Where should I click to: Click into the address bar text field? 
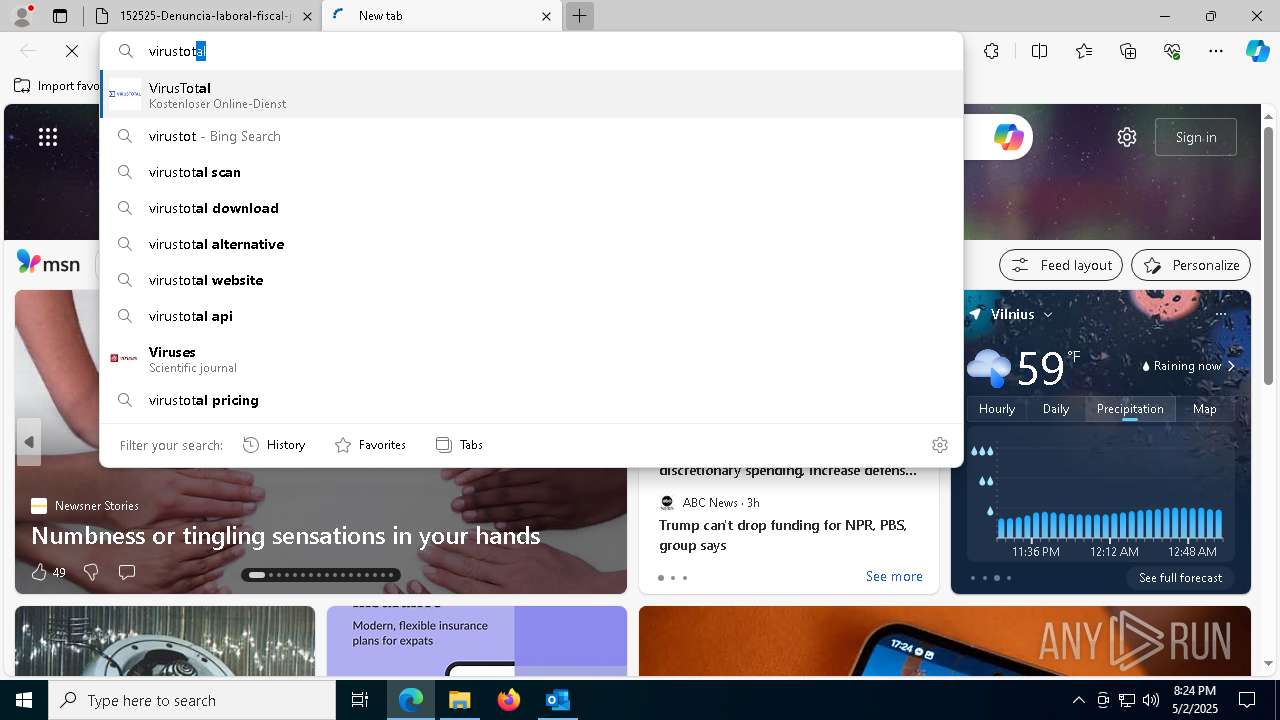(x=531, y=51)
